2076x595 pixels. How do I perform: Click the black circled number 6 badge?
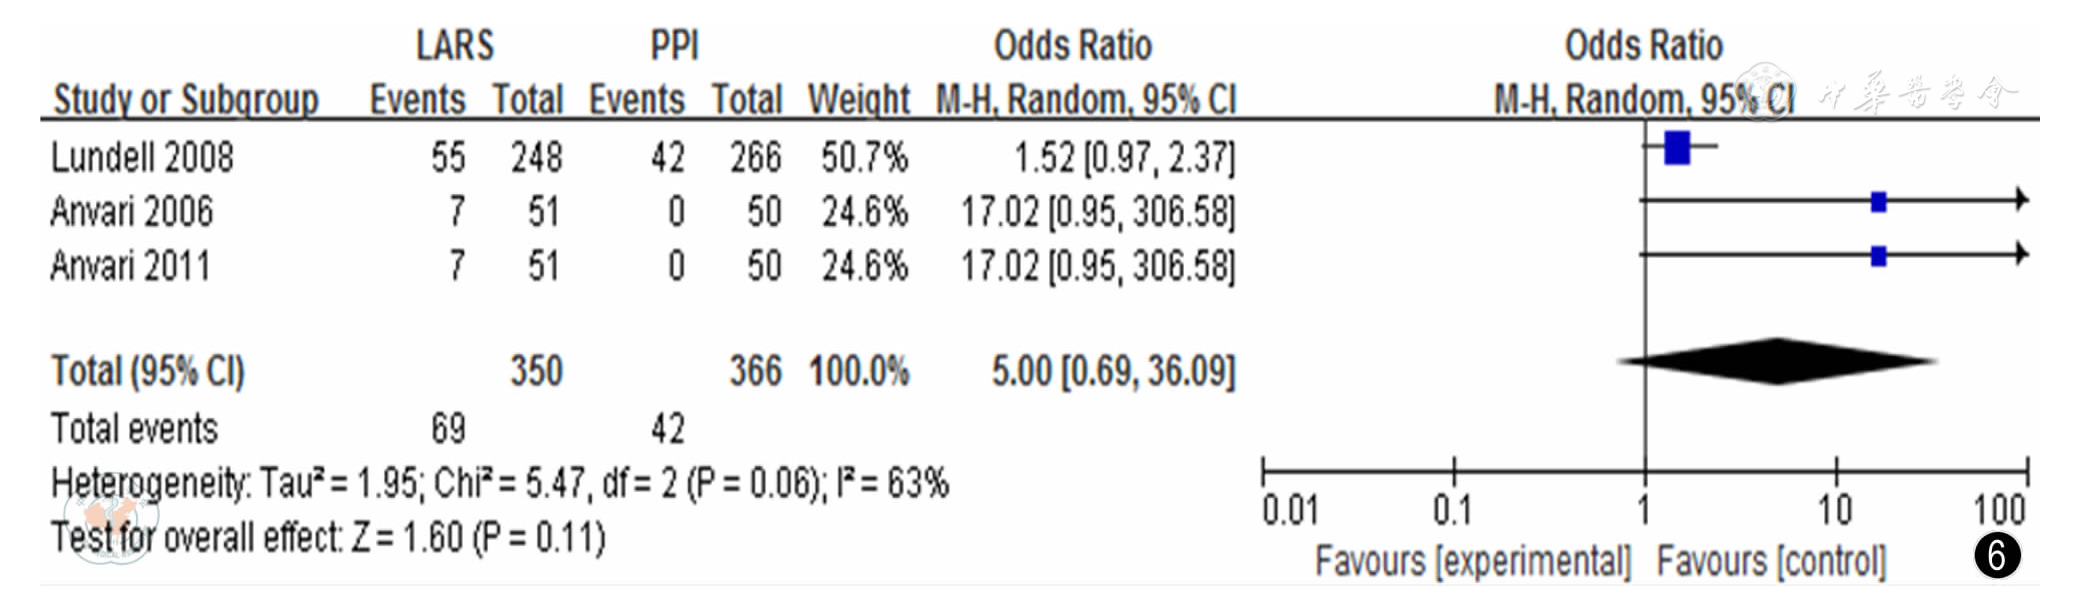1996,555
